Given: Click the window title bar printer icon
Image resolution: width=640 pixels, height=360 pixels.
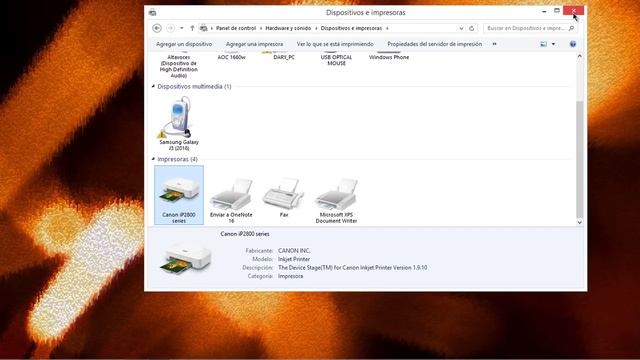Looking at the screenshot, I should coord(153,12).
